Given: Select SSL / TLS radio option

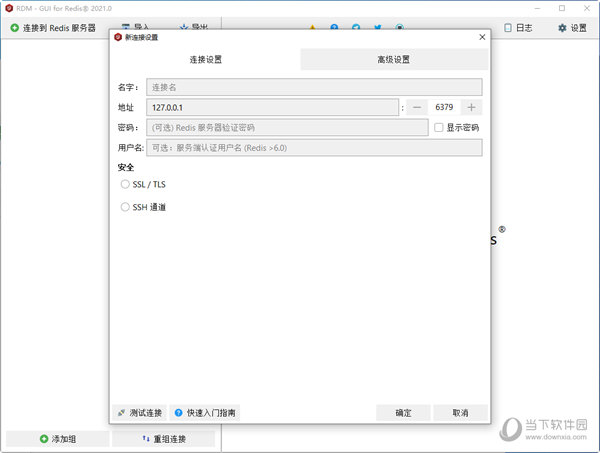Looking at the screenshot, I should 125,184.
